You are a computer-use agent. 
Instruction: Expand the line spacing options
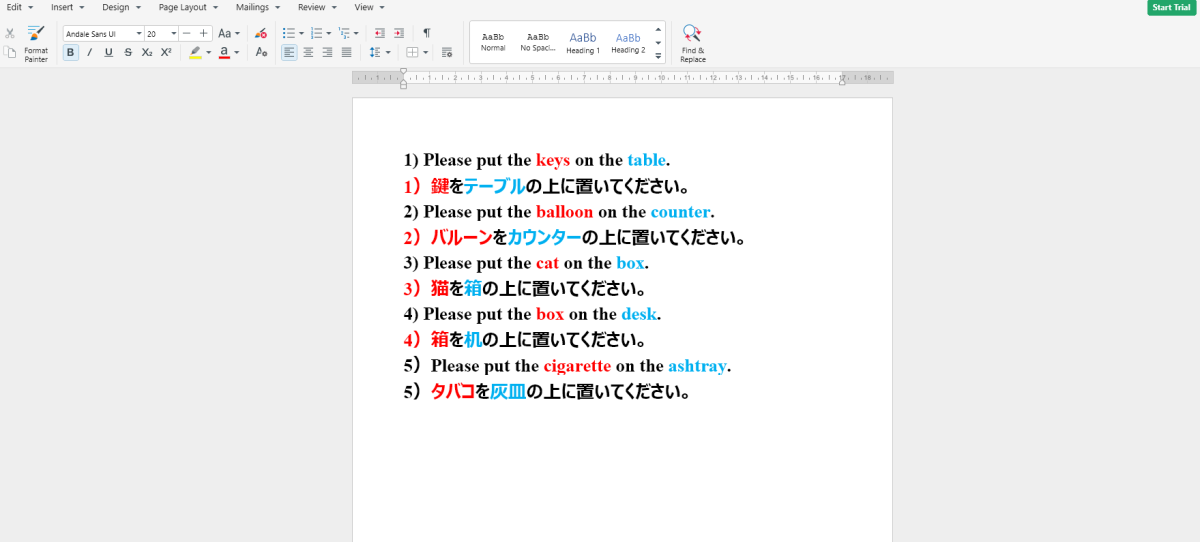[388, 52]
